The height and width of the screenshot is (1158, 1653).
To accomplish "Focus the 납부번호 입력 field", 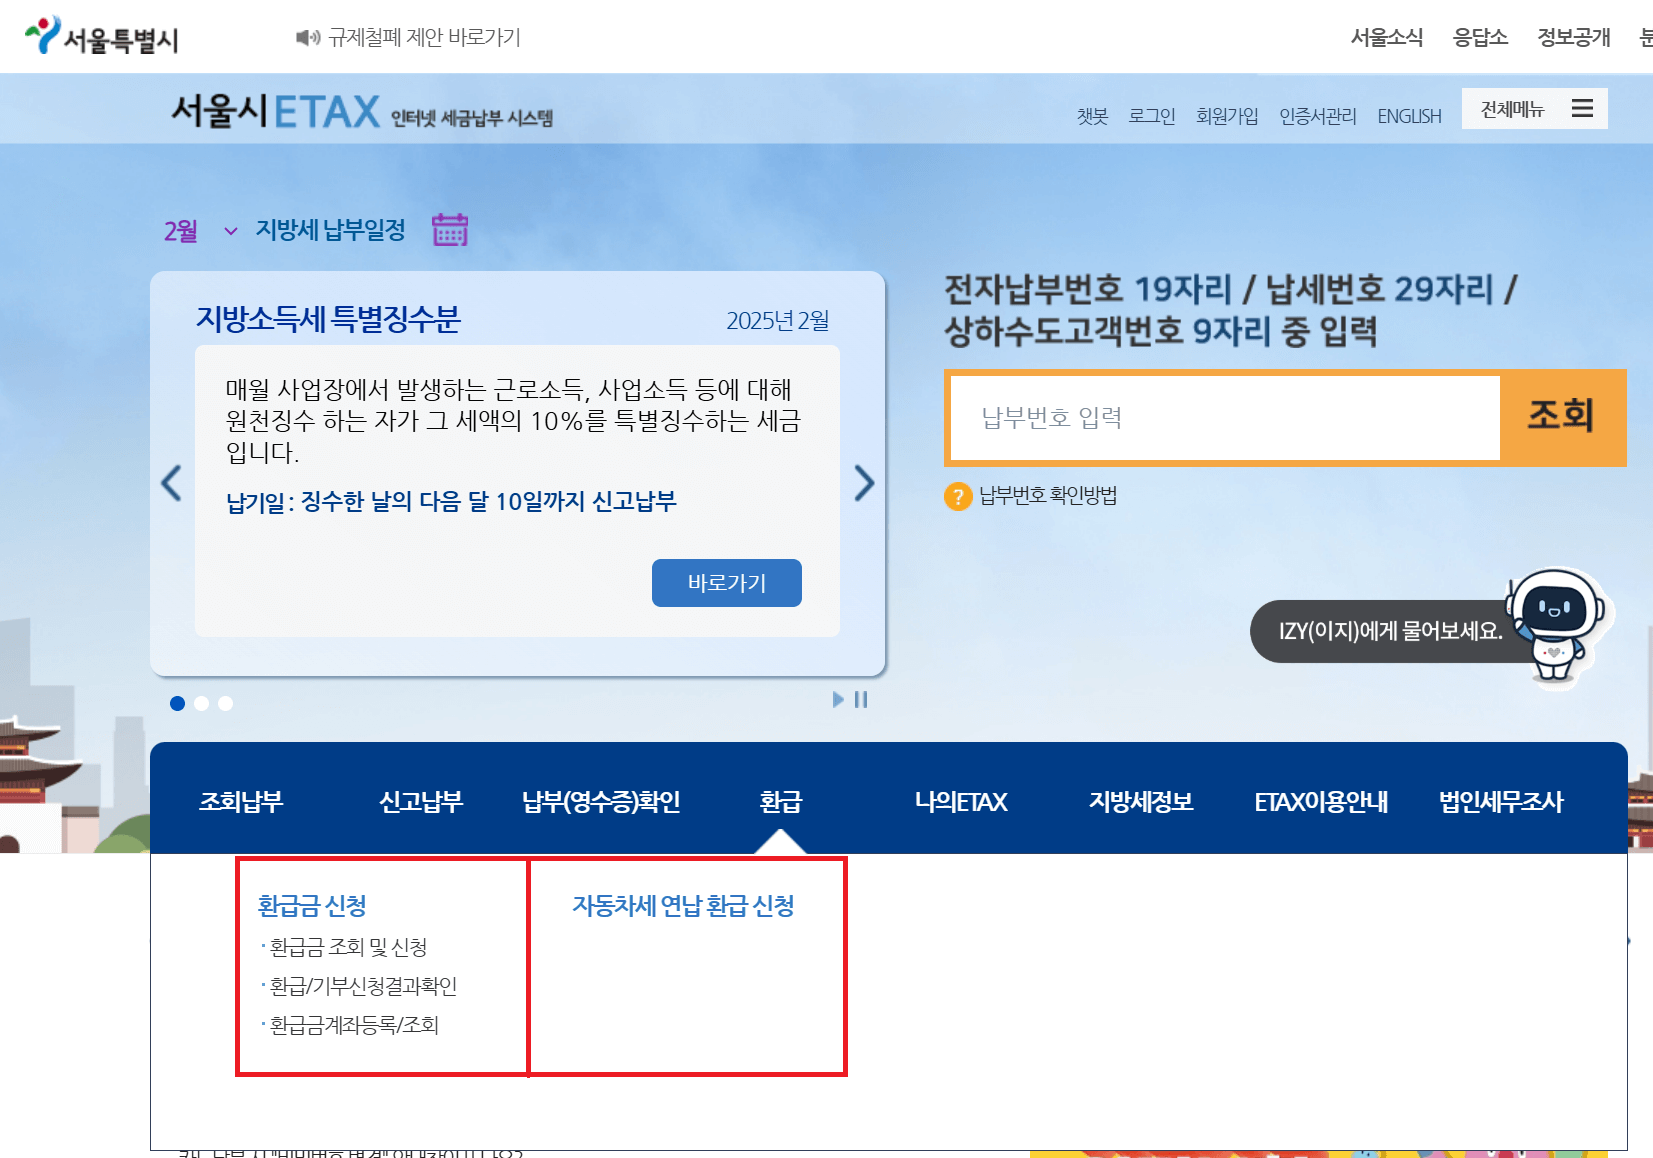I will pos(1225,418).
